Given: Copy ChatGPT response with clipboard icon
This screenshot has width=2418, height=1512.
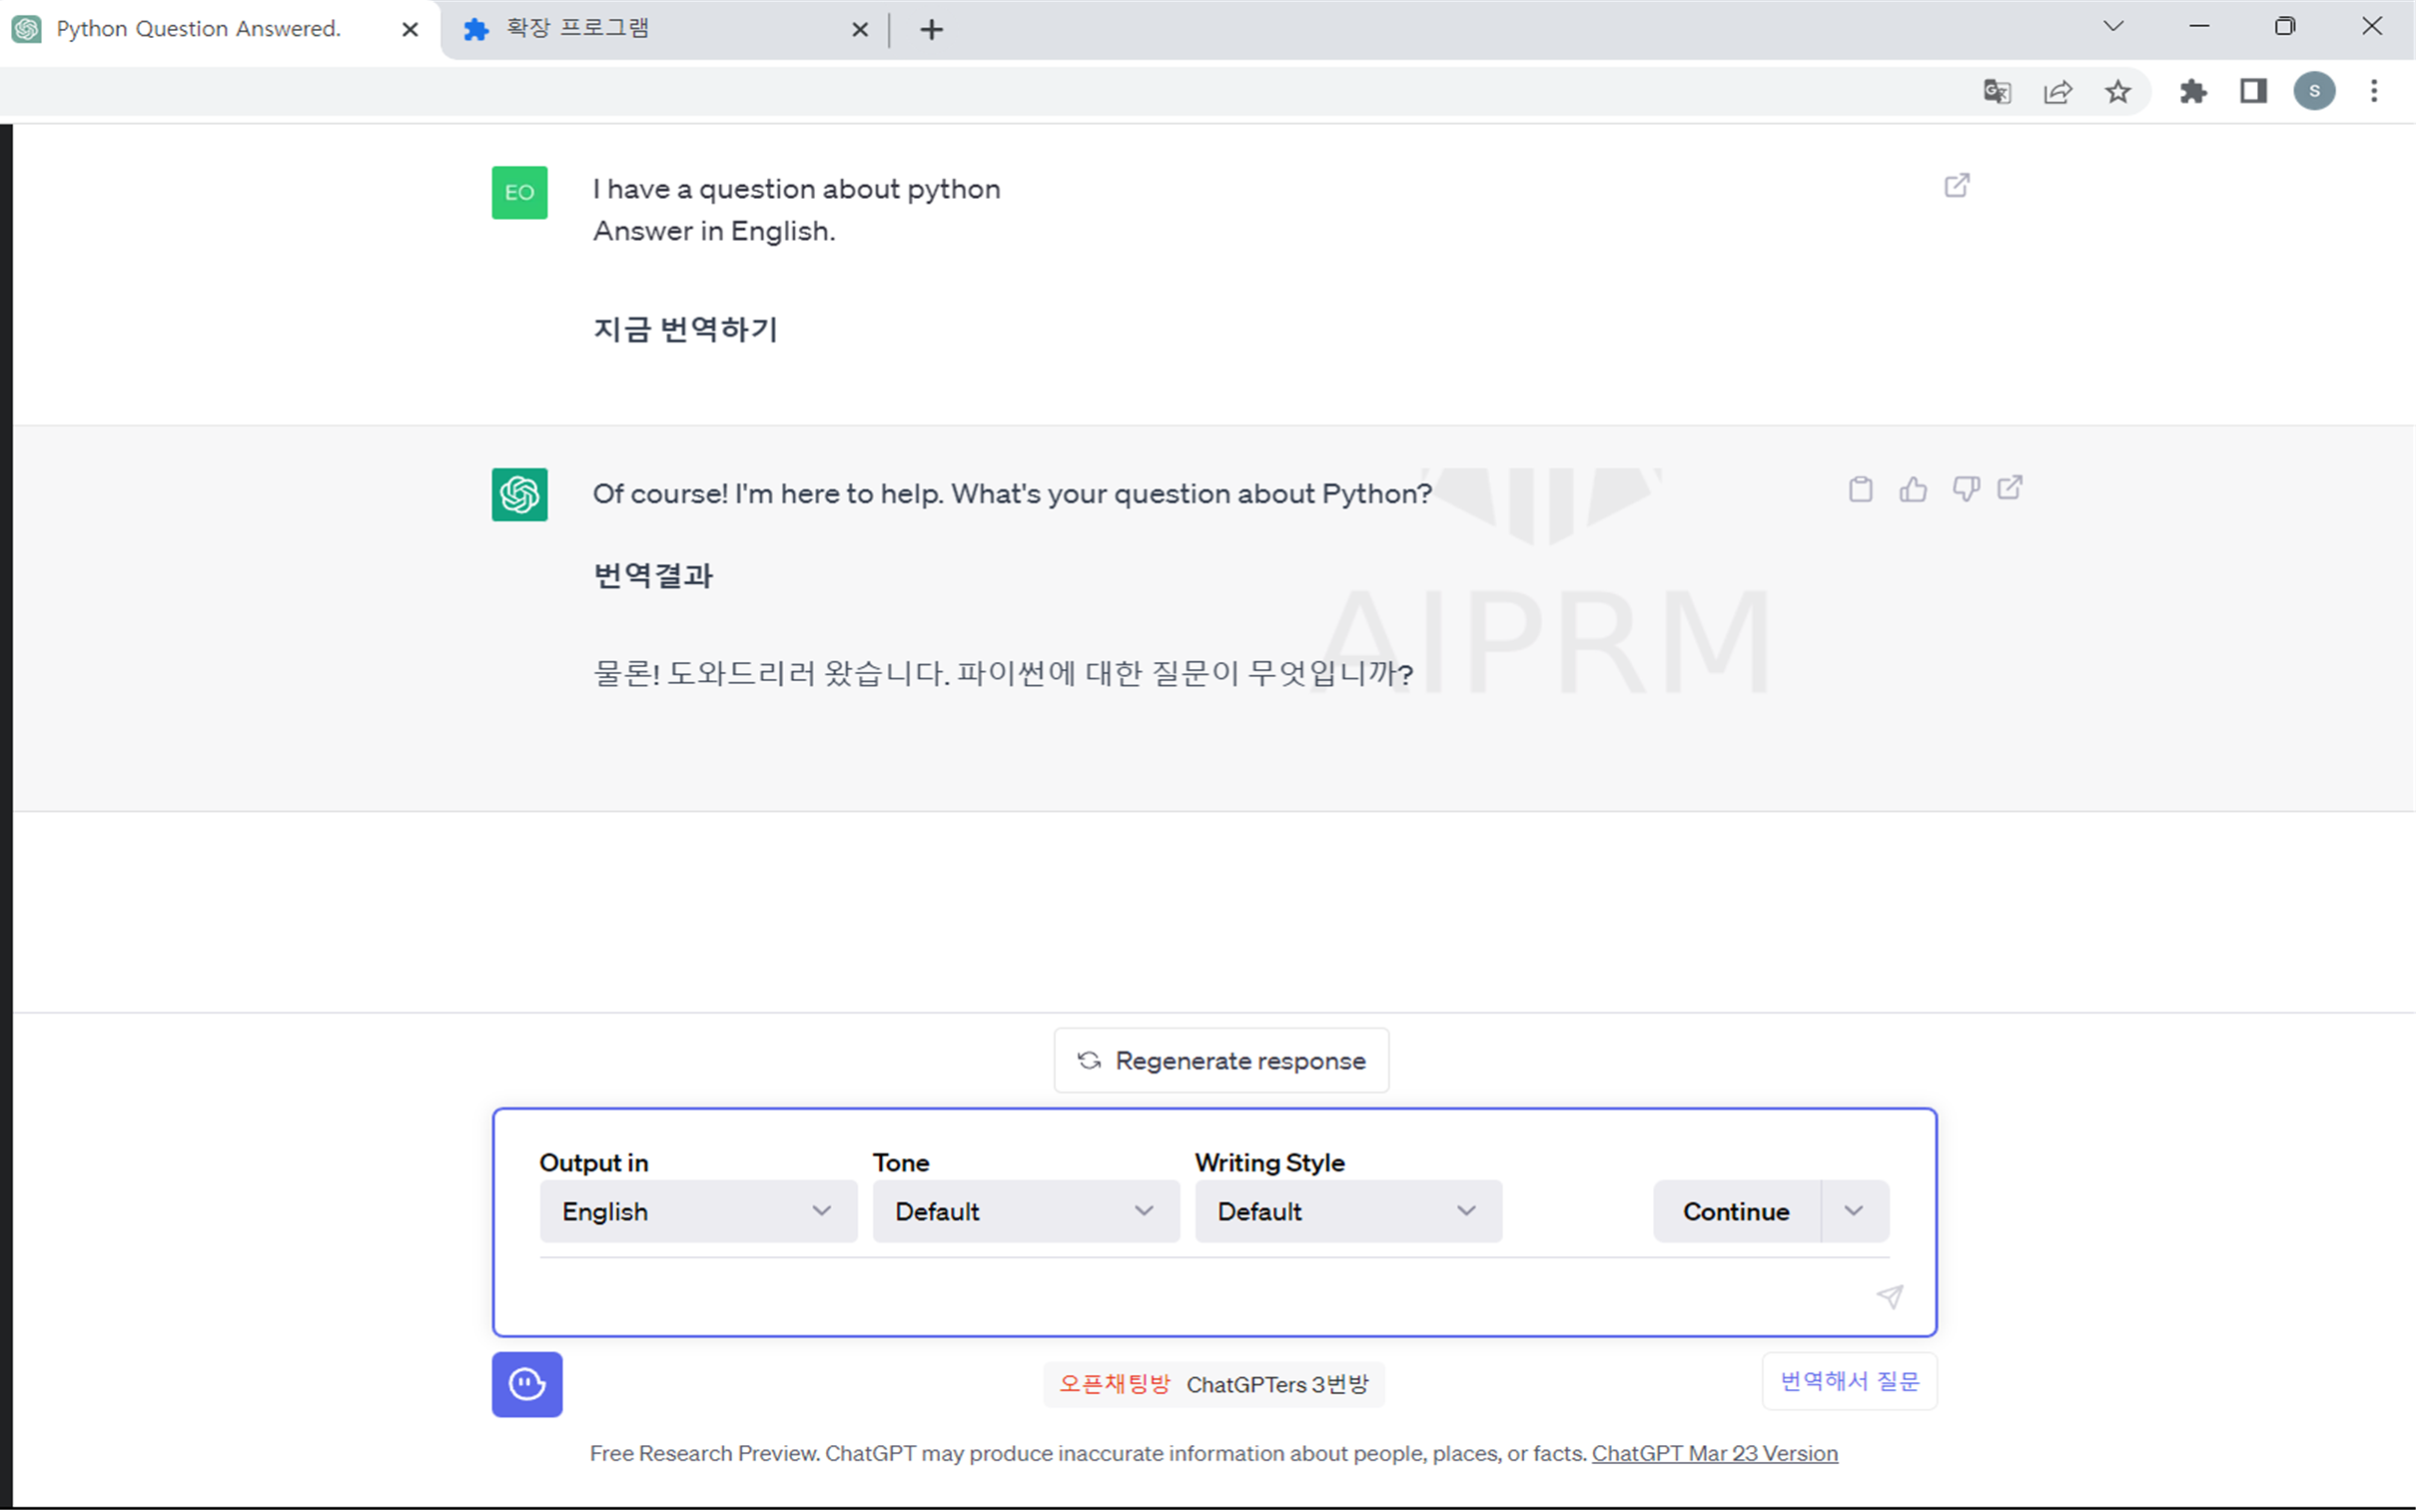Looking at the screenshot, I should [1860, 489].
